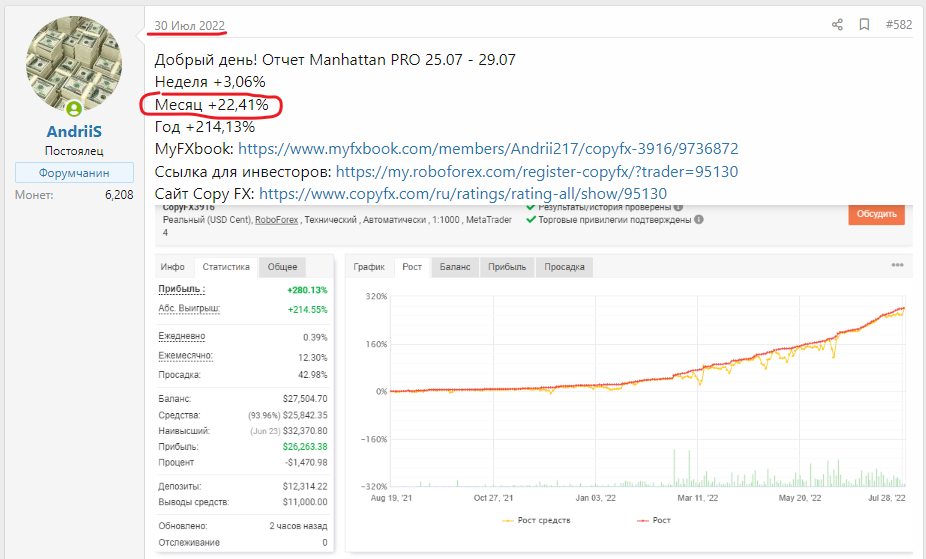The height and width of the screenshot is (559, 926).
Task: Click the Прибыль : stat label
Action: 182,289
